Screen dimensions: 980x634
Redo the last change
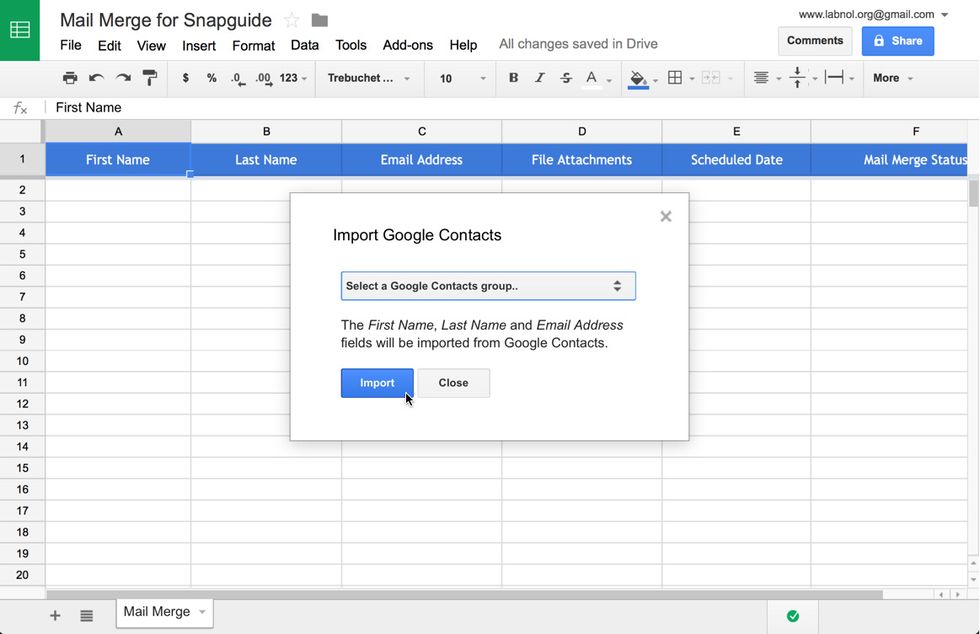tap(122, 78)
